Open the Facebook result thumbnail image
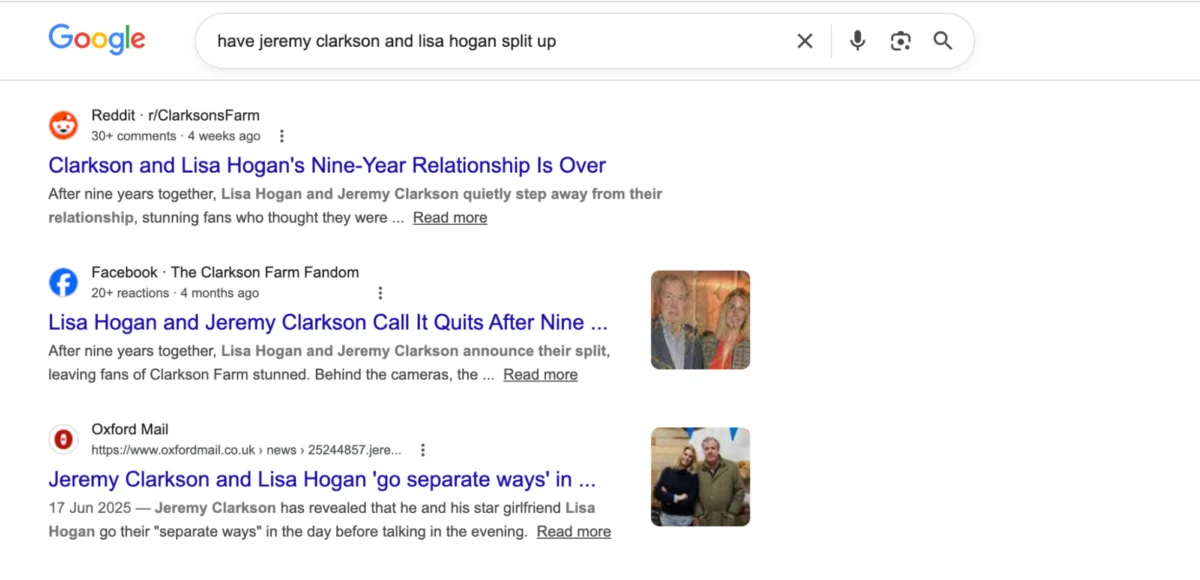 pyautogui.click(x=700, y=320)
